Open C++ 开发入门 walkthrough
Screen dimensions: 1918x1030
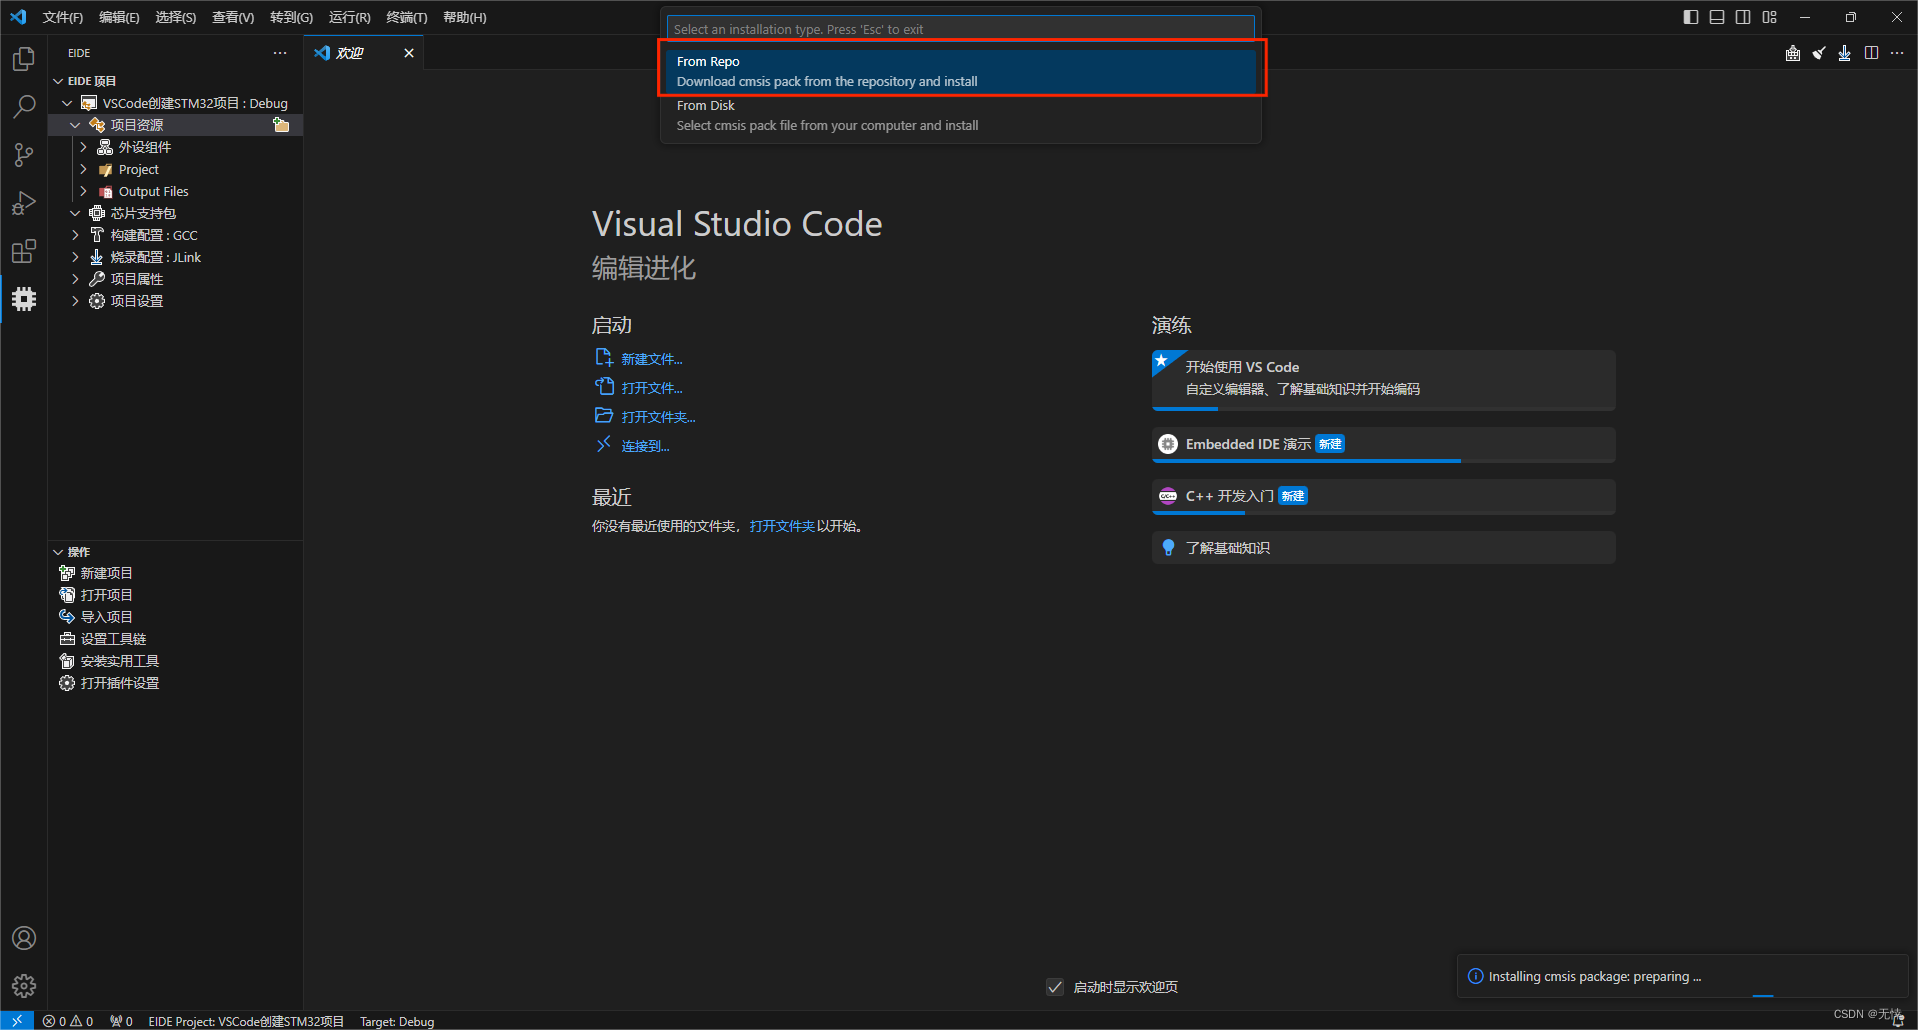pyautogui.click(x=1384, y=497)
